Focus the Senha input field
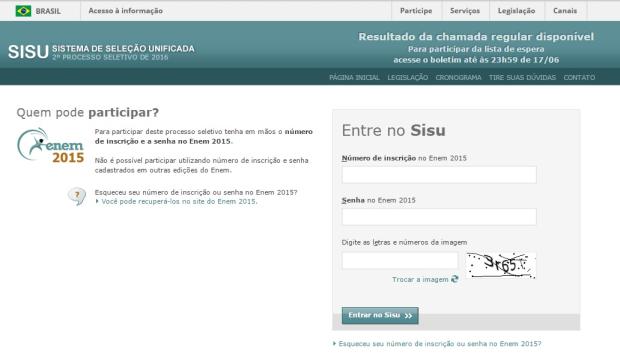This screenshot has width=620, height=363. 439,217
